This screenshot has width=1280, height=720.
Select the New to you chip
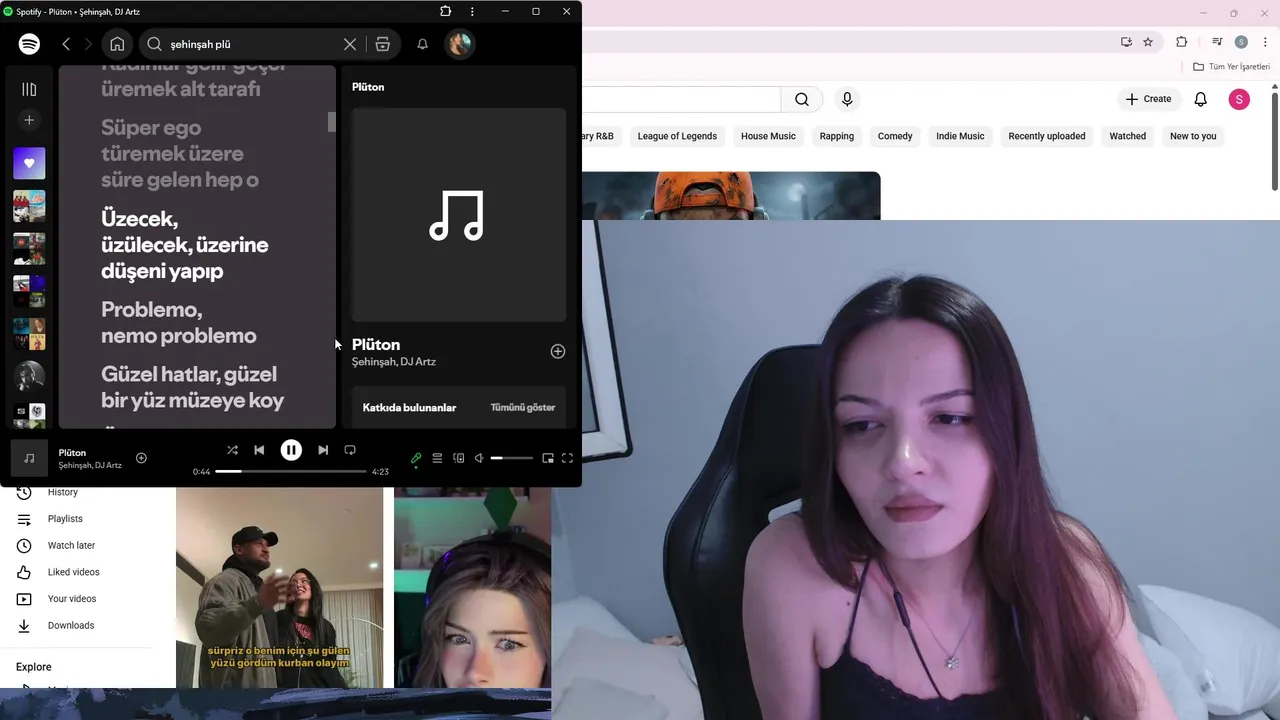pyautogui.click(x=1193, y=136)
